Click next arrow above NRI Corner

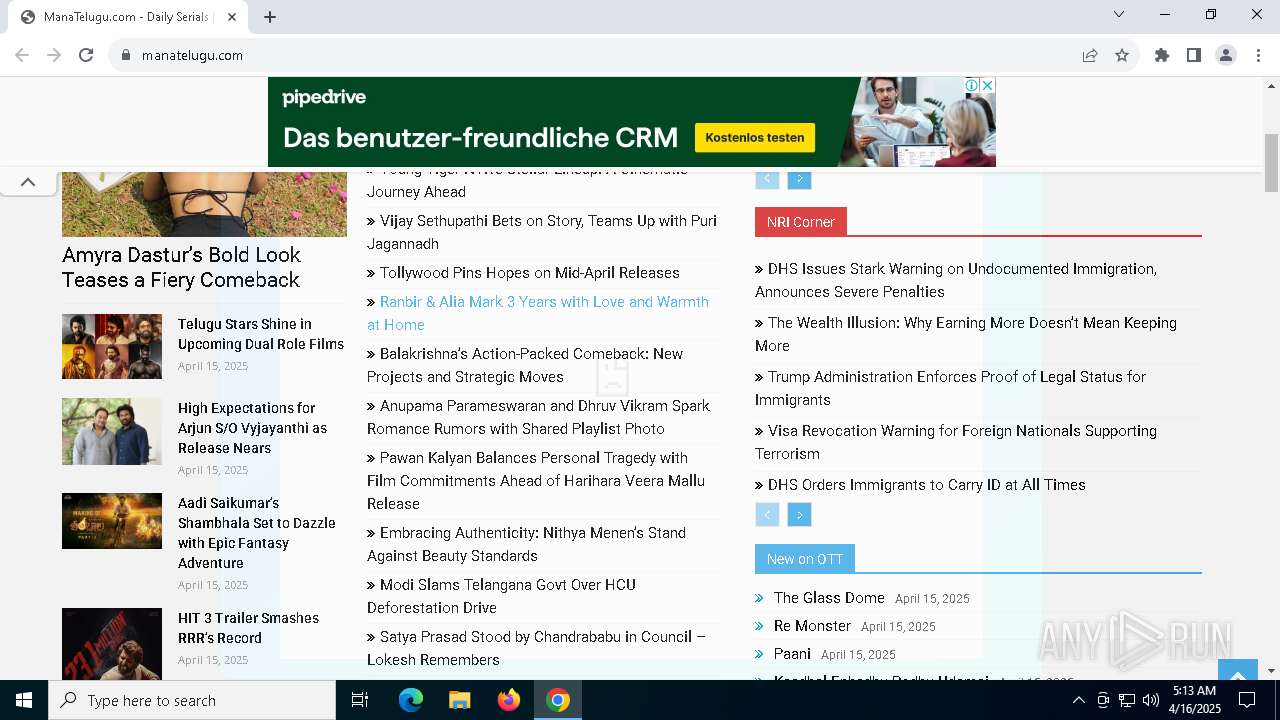pyautogui.click(x=799, y=179)
